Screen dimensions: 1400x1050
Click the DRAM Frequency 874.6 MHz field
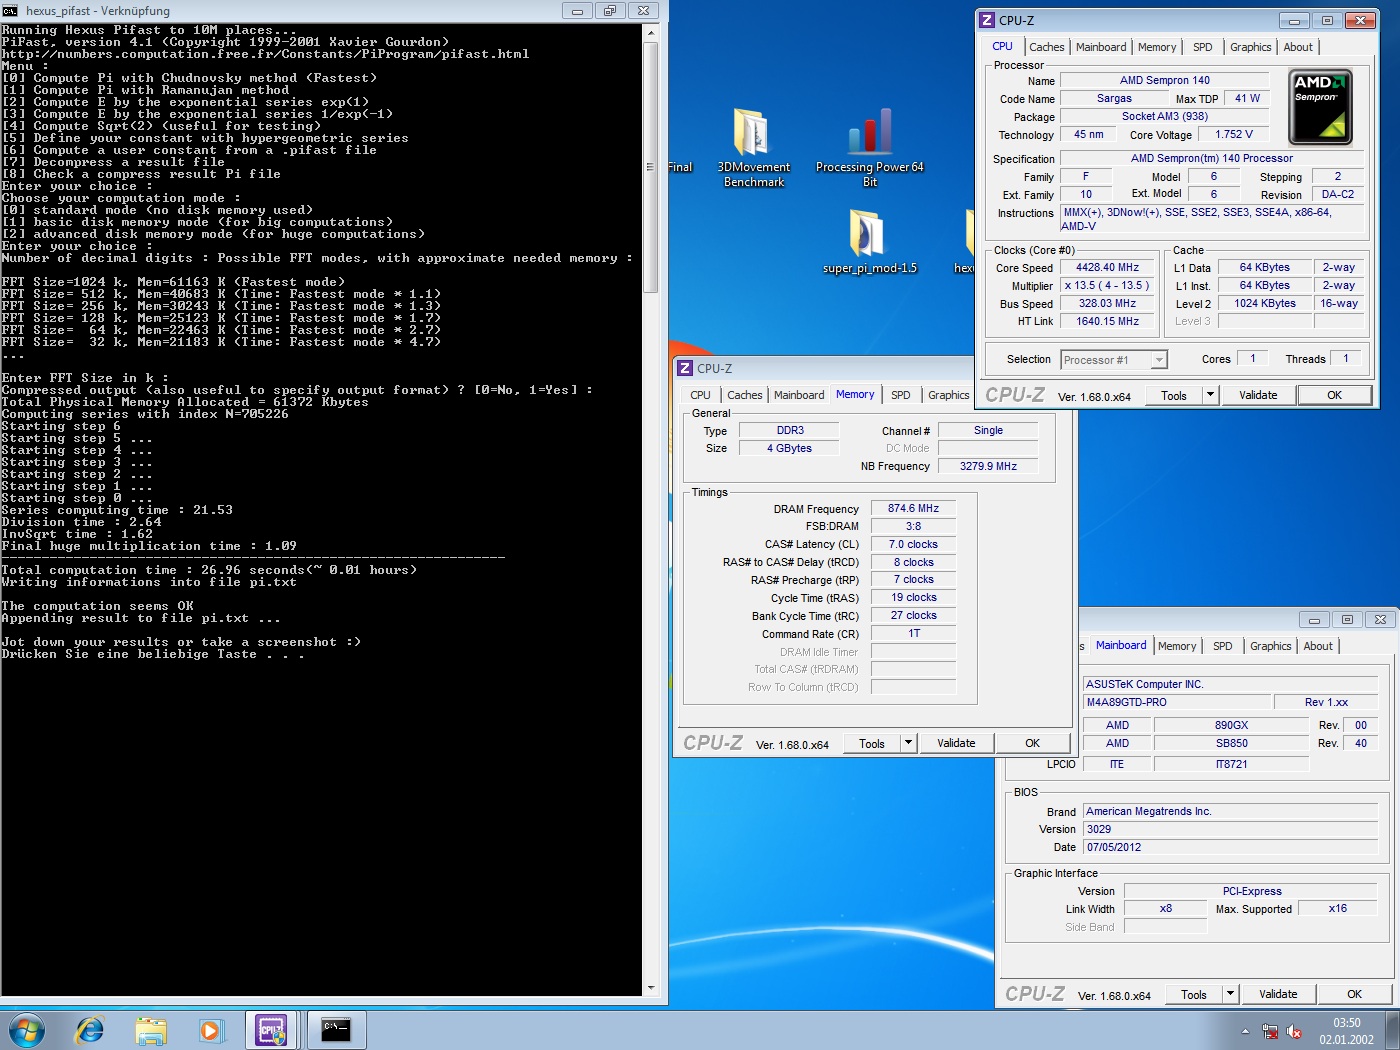(x=913, y=508)
